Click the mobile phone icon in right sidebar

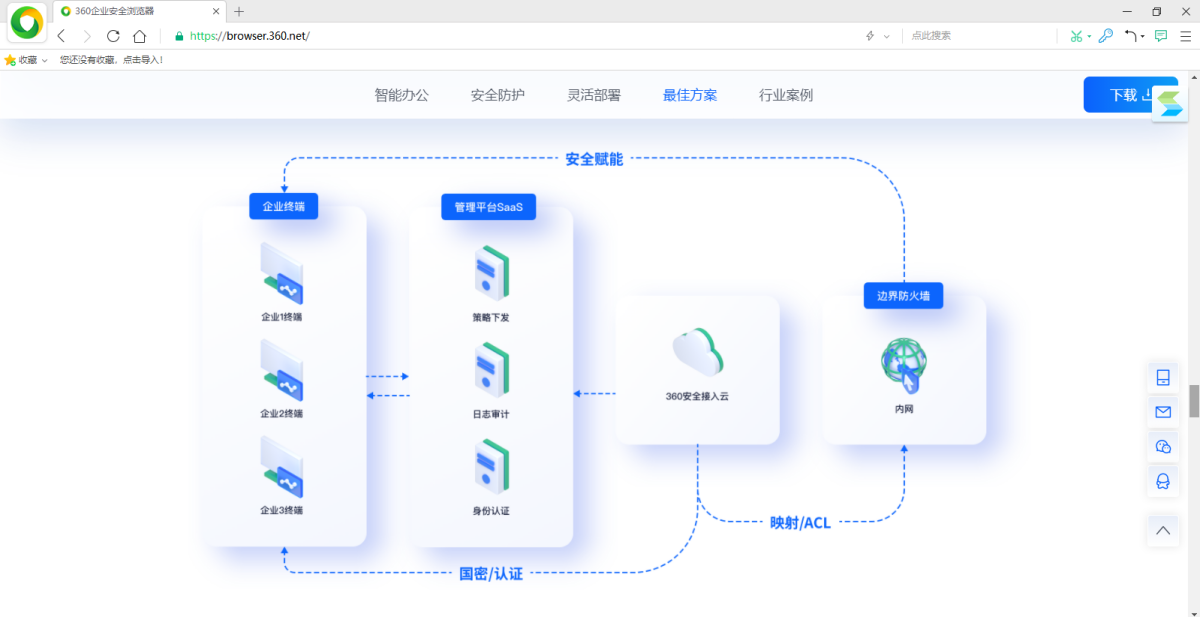point(1163,377)
